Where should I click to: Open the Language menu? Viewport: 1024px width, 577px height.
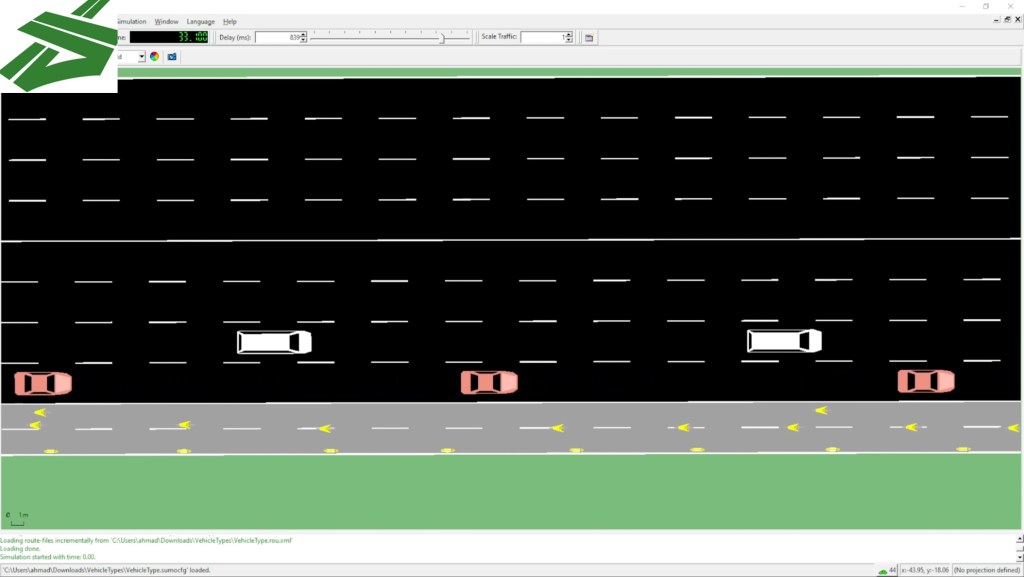(x=200, y=21)
